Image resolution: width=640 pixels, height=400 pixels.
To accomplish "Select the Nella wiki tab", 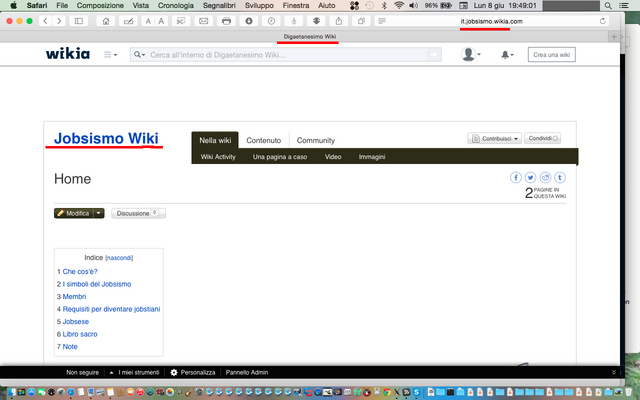I will pyautogui.click(x=215, y=140).
